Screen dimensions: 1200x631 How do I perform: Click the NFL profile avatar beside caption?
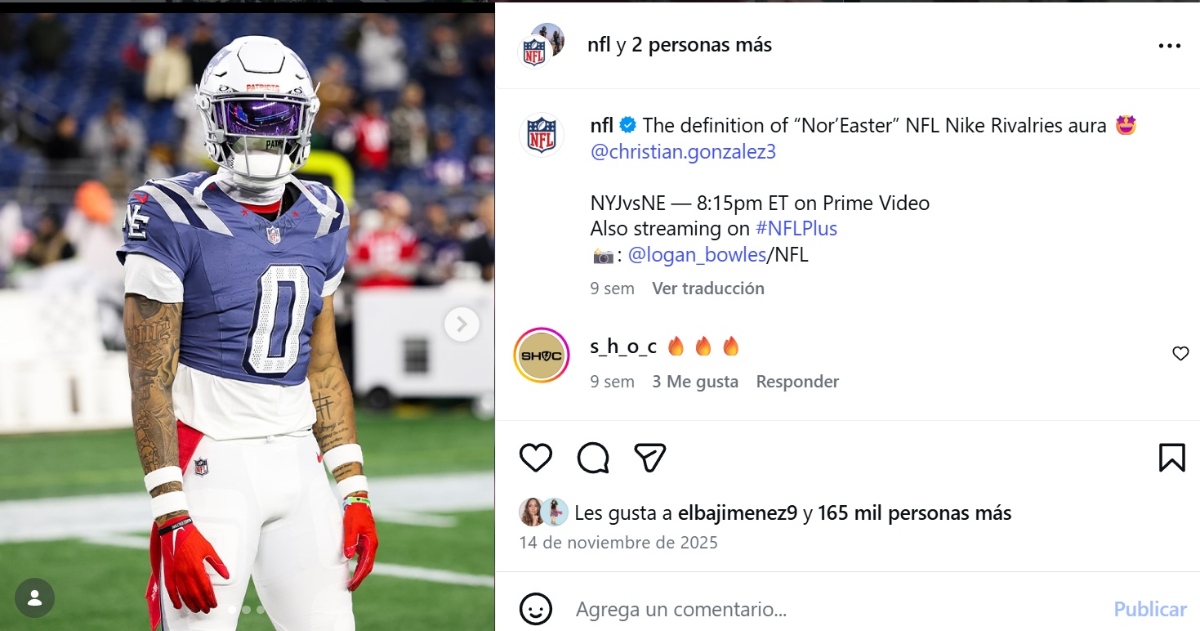pos(541,135)
